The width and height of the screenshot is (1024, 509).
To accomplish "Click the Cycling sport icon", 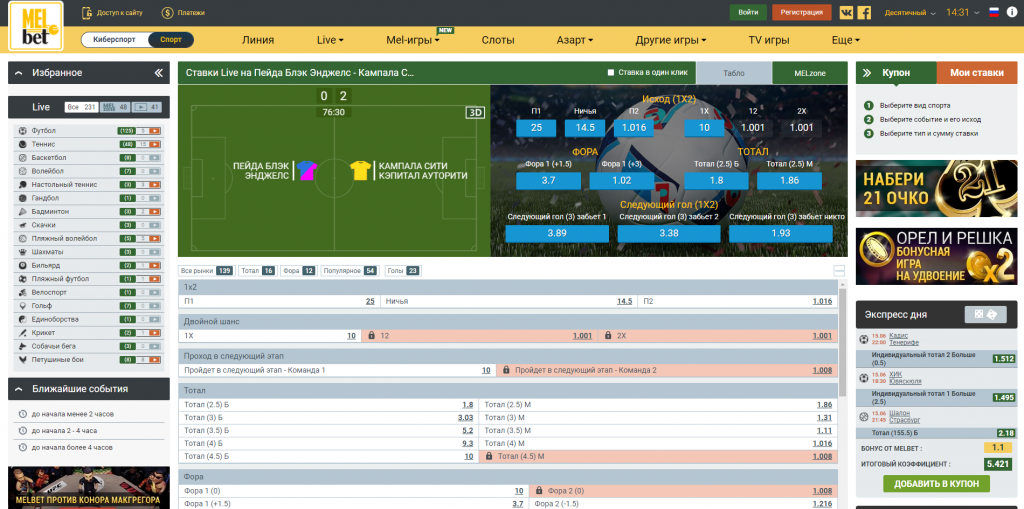I will pos(23,292).
